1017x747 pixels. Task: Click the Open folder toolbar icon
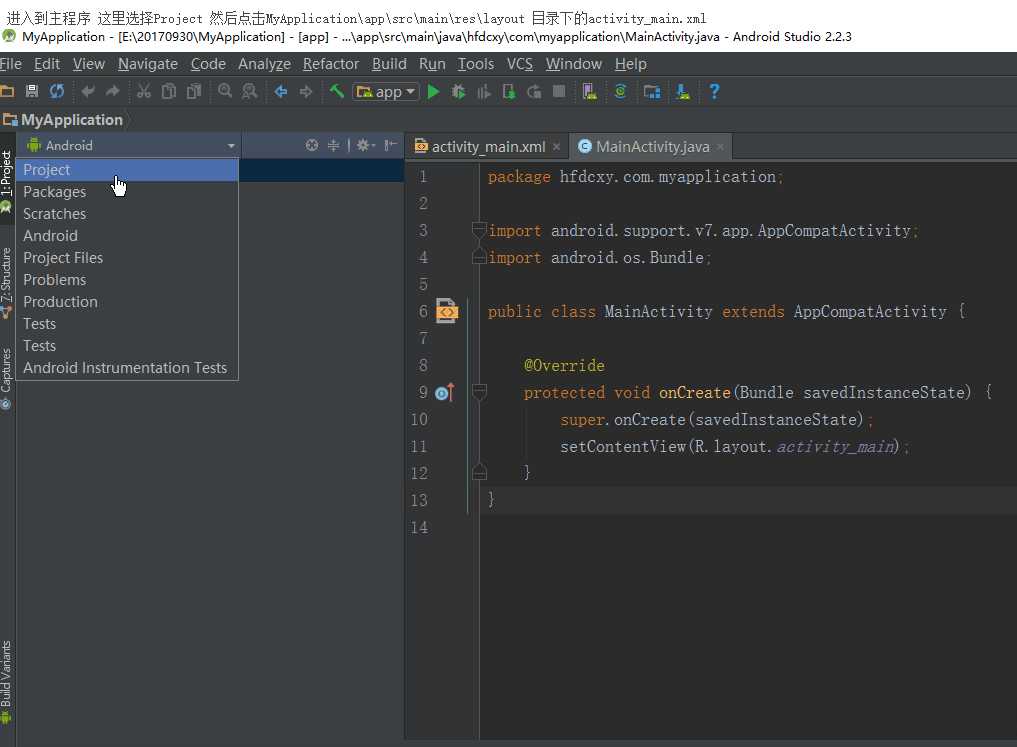coord(7,91)
